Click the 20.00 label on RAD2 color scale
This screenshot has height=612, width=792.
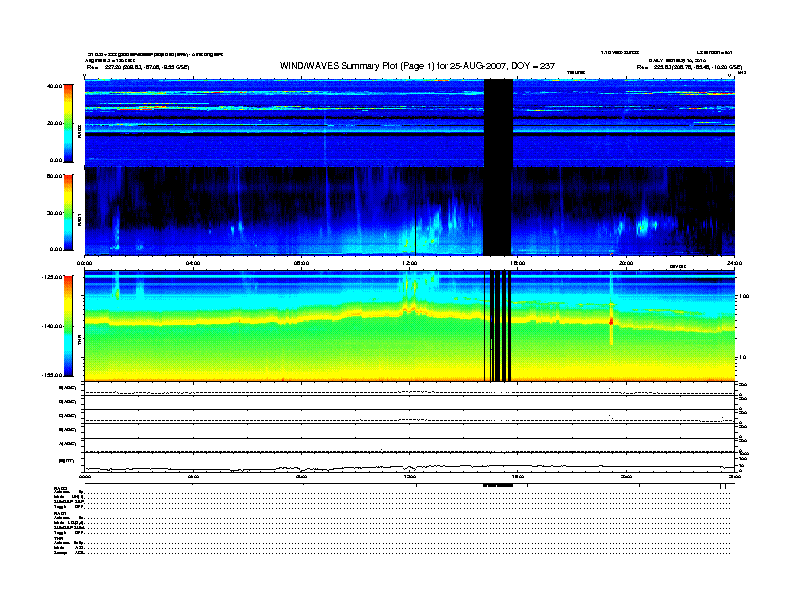54,123
